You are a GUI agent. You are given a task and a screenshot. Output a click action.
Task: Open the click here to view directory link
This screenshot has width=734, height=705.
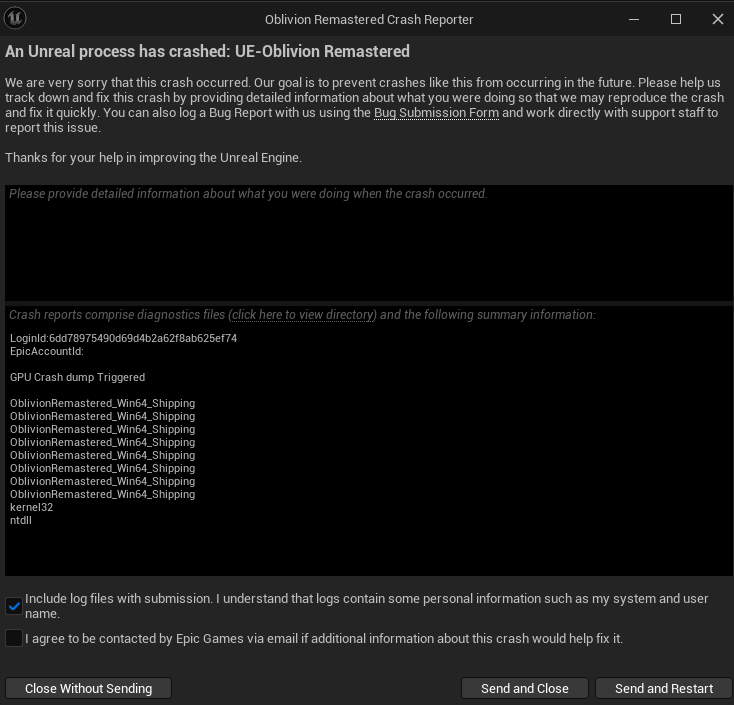pyautogui.click(x=302, y=315)
